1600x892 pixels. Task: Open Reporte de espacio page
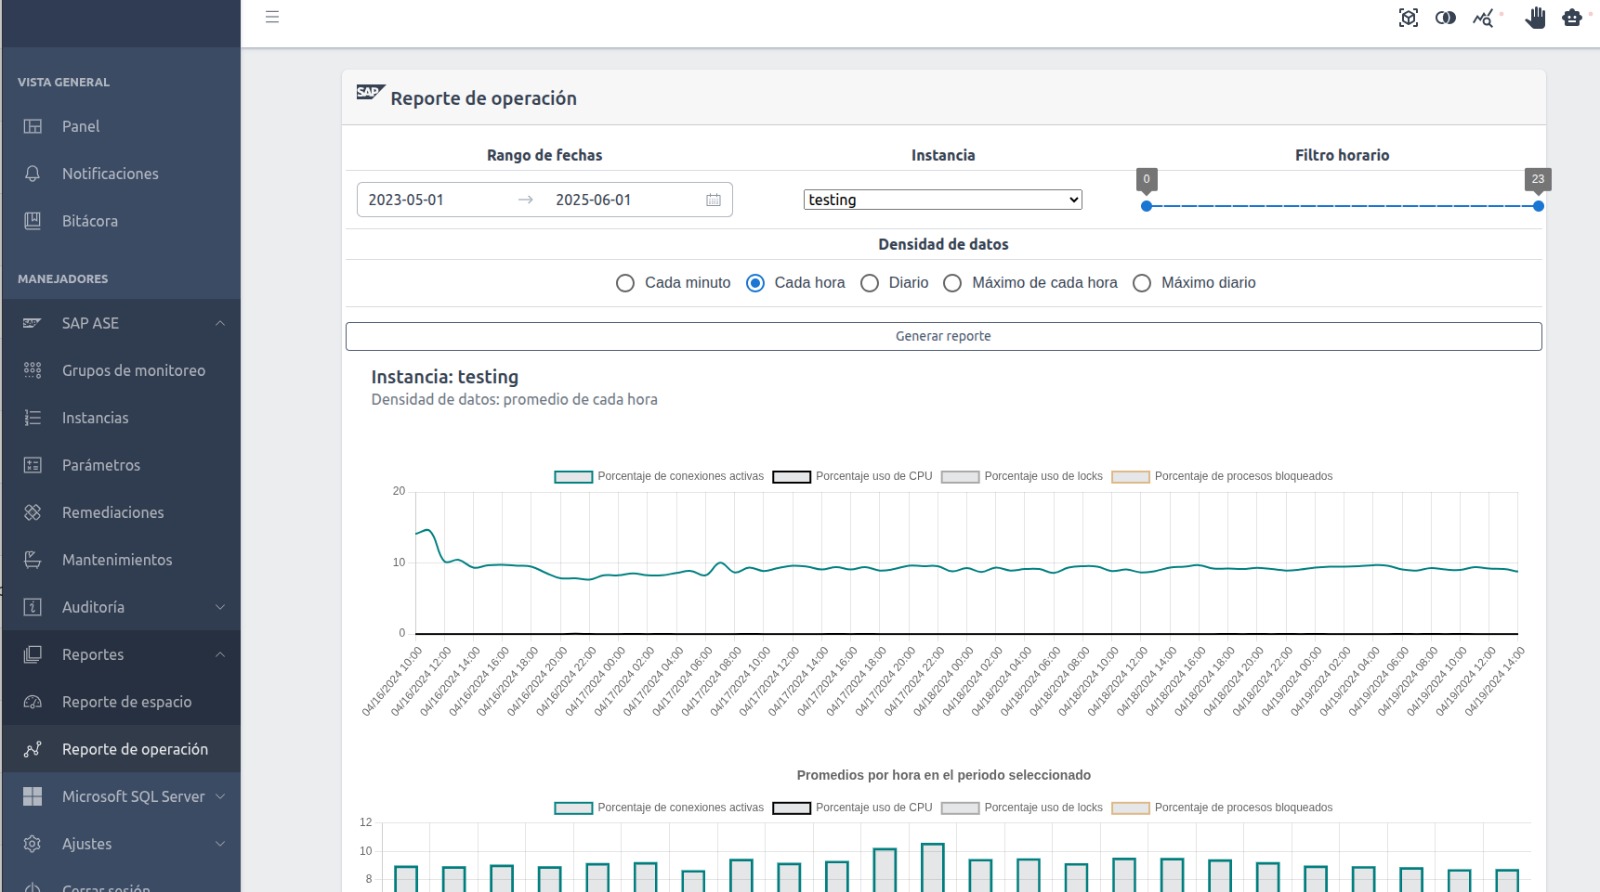126,702
